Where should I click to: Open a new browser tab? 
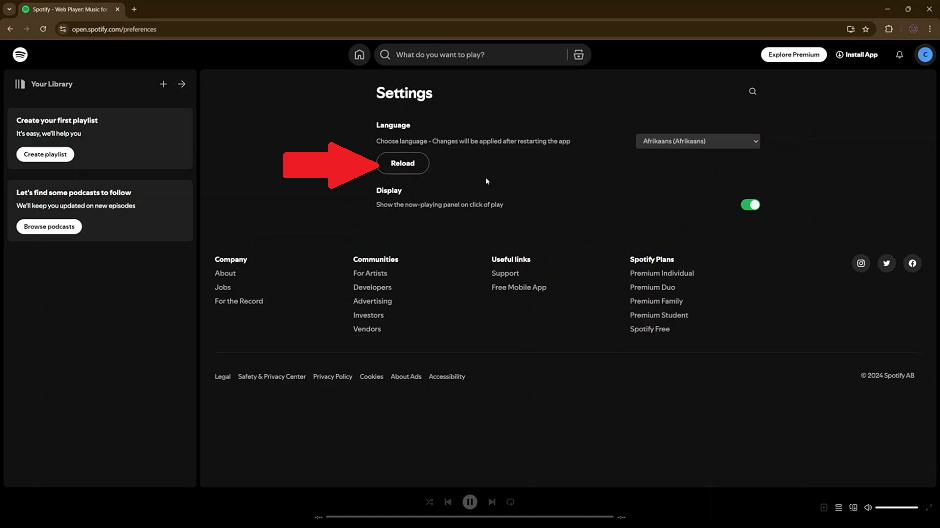pos(134,9)
